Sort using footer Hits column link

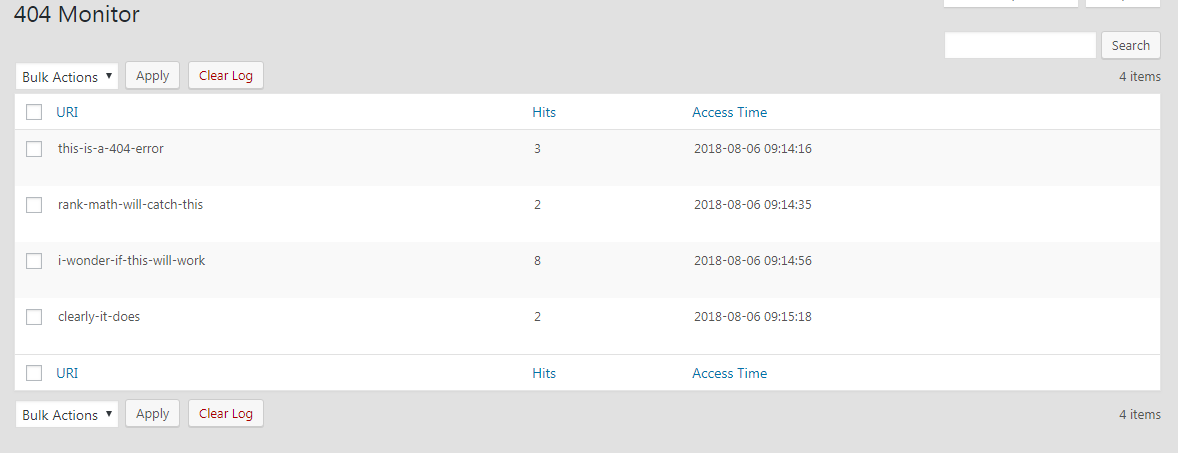point(544,373)
